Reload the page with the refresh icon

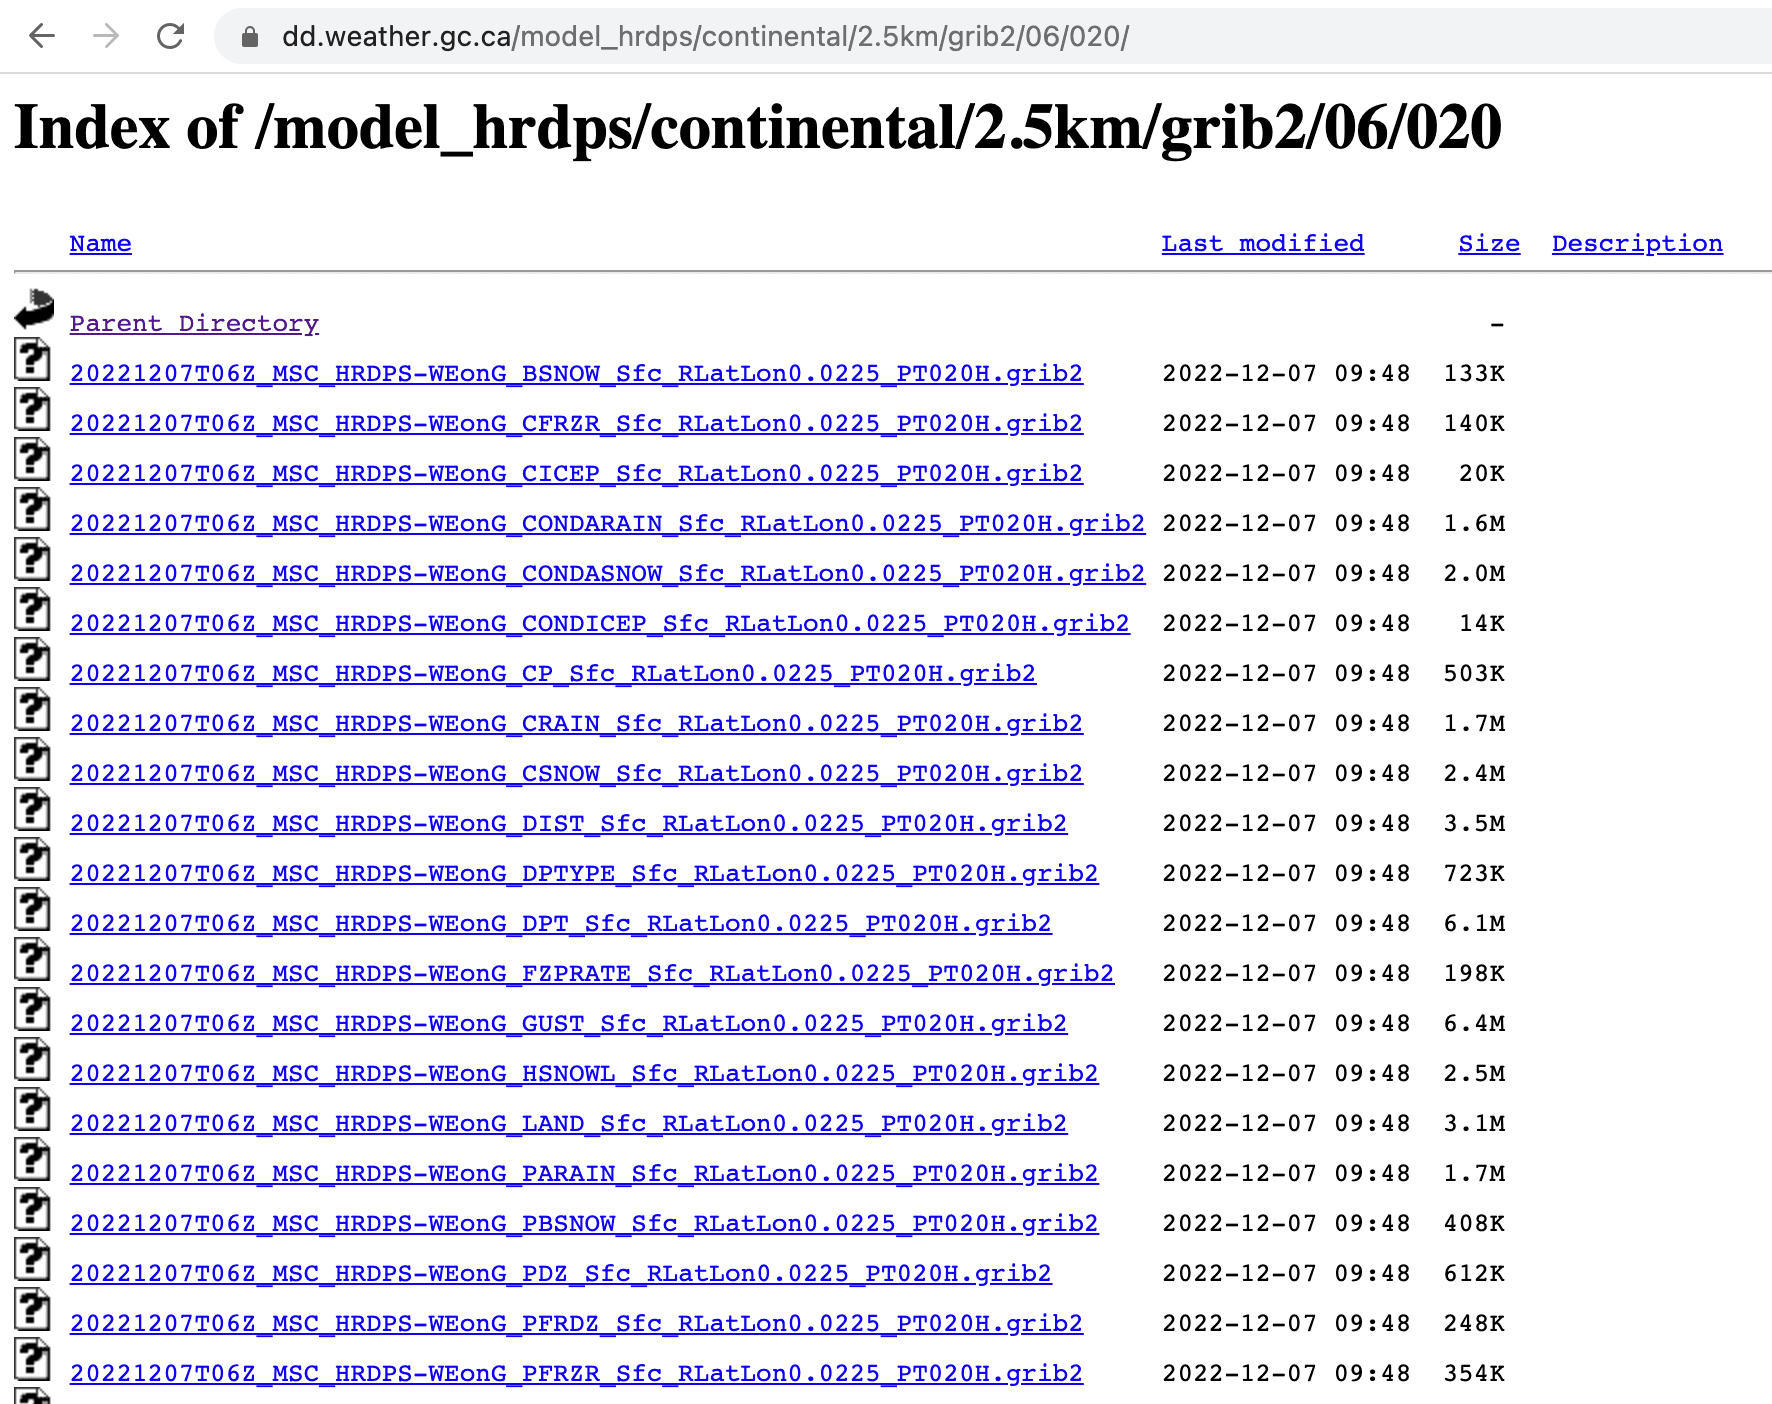tap(171, 37)
